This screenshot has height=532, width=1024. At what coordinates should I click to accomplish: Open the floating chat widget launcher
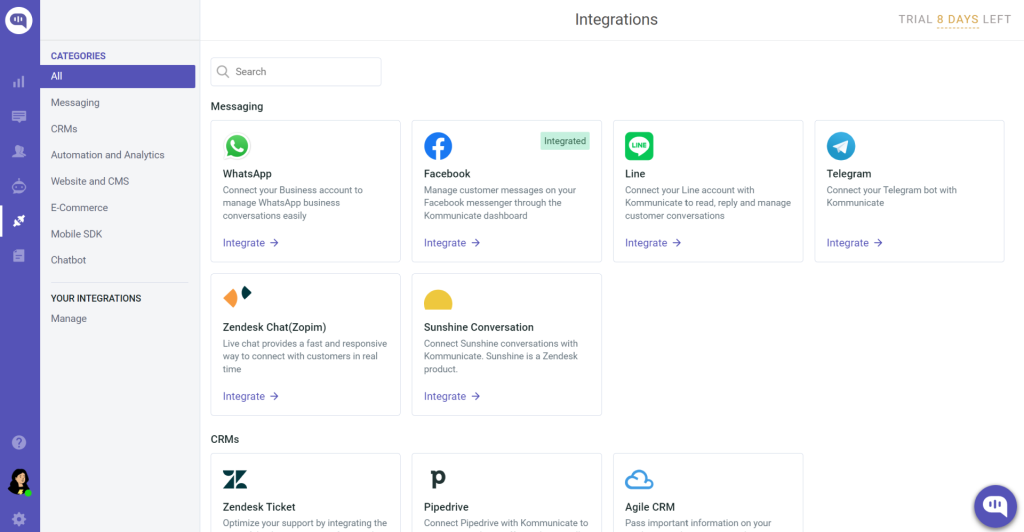995,505
